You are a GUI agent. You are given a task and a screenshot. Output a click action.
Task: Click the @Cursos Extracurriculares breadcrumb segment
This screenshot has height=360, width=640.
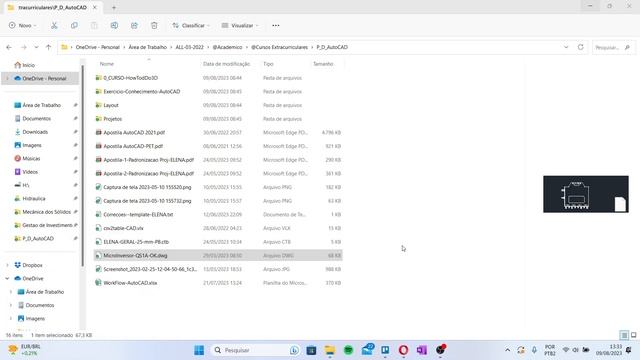280,47
